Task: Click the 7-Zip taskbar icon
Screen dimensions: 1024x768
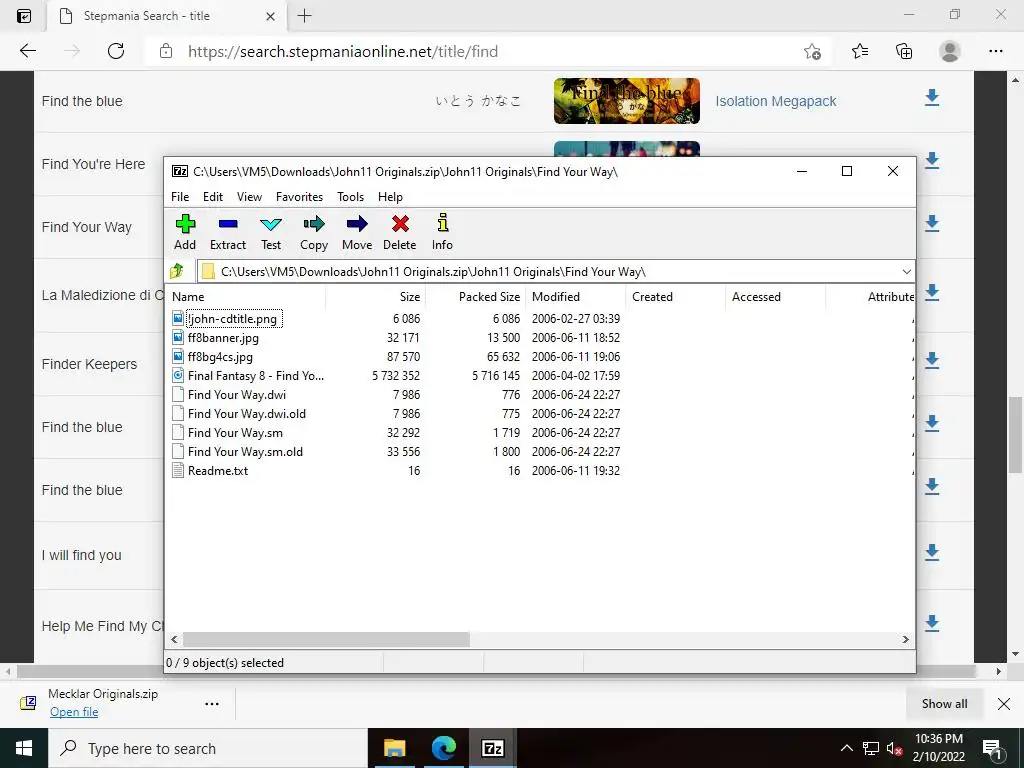Action: pyautogui.click(x=492, y=748)
